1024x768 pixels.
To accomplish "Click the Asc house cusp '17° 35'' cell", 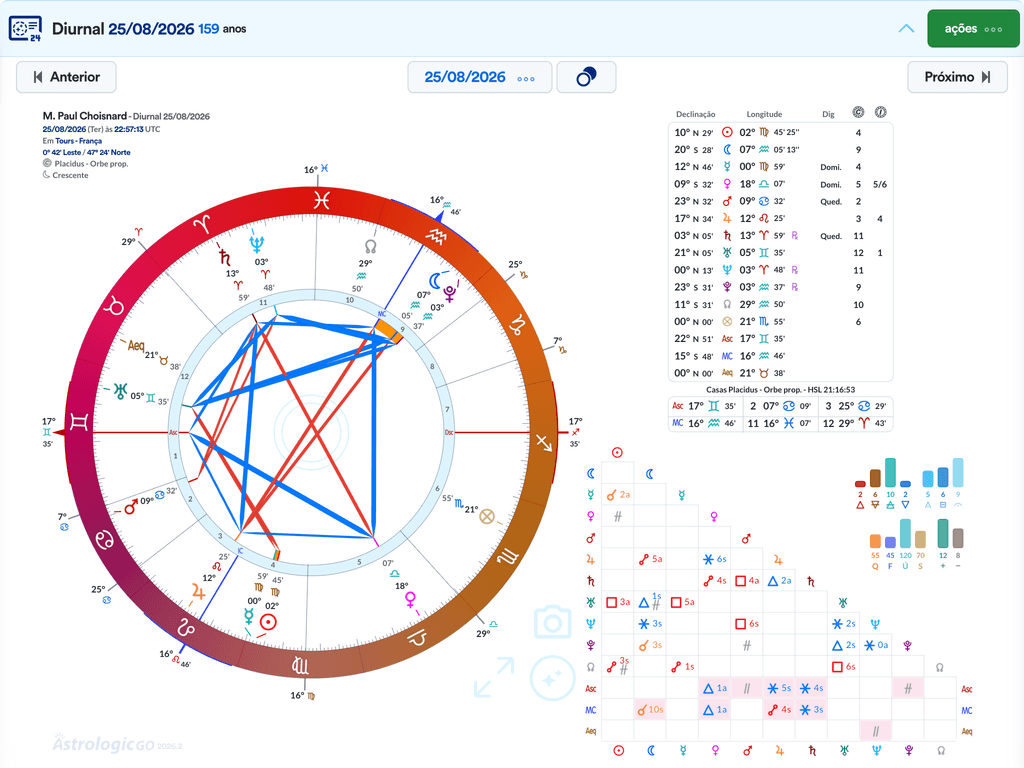I will click(x=705, y=406).
